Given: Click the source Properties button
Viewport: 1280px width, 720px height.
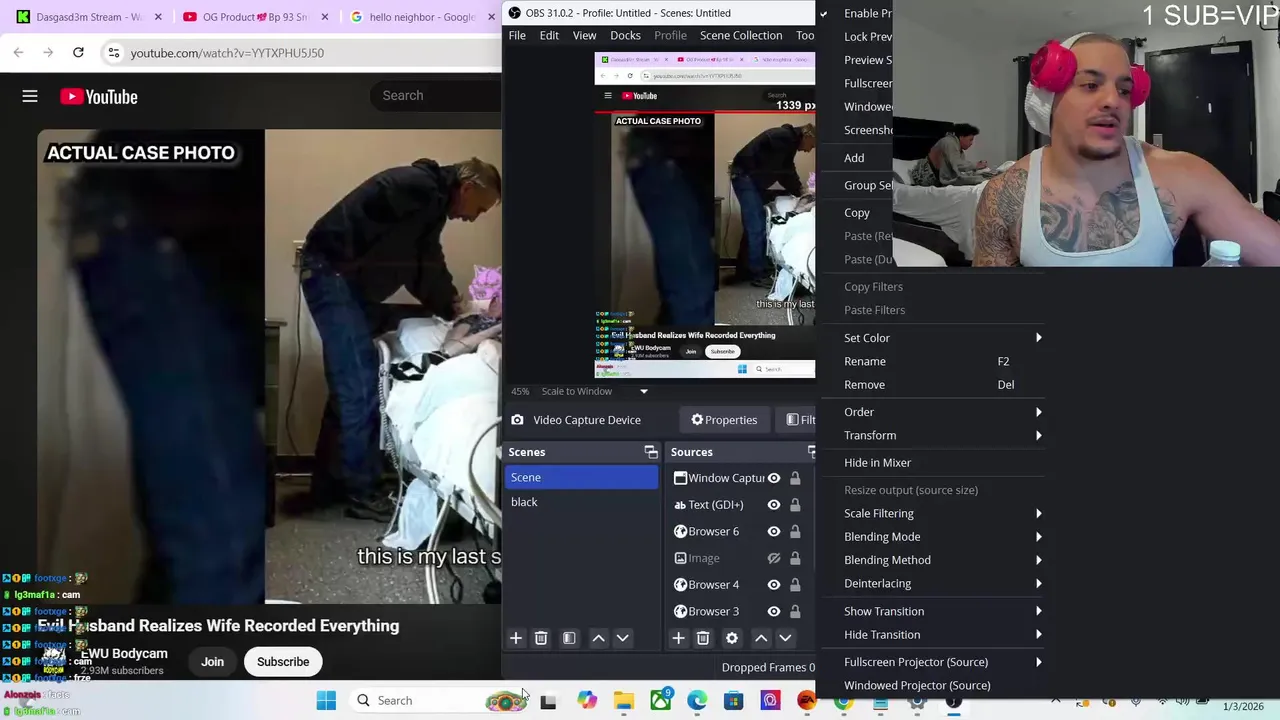Looking at the screenshot, I should pos(724,420).
